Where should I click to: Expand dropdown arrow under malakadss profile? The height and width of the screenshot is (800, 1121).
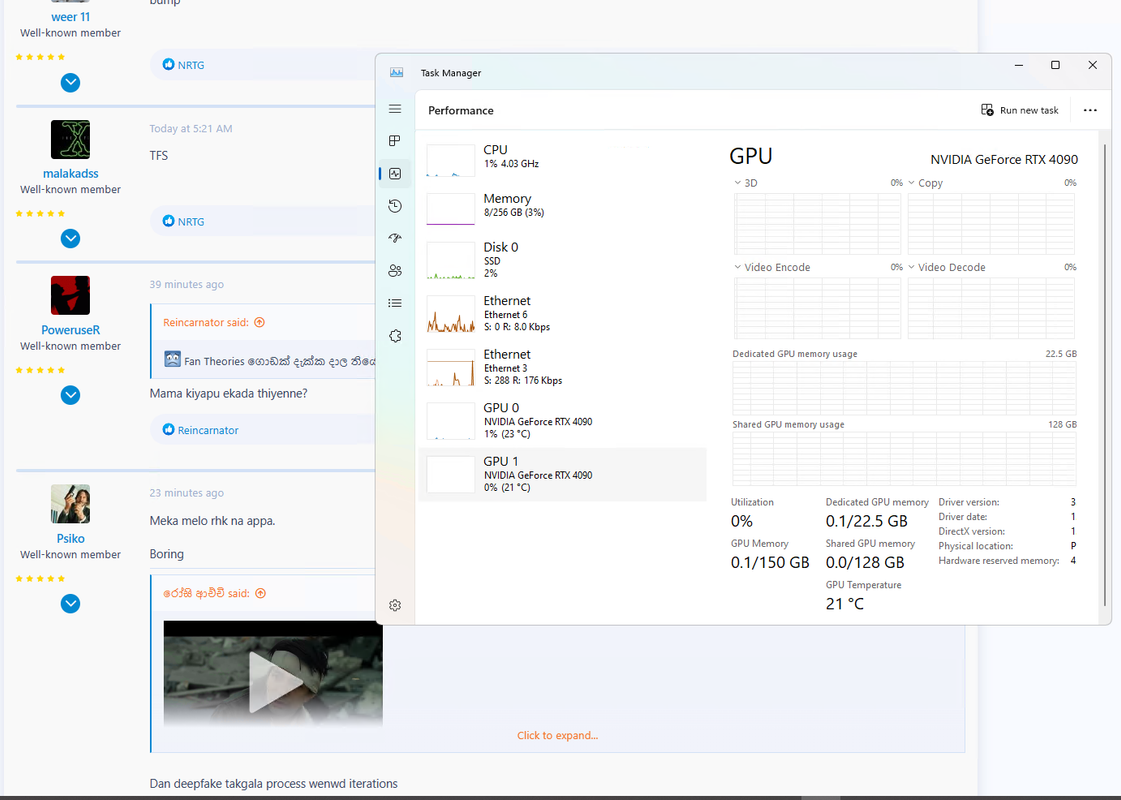[70, 238]
